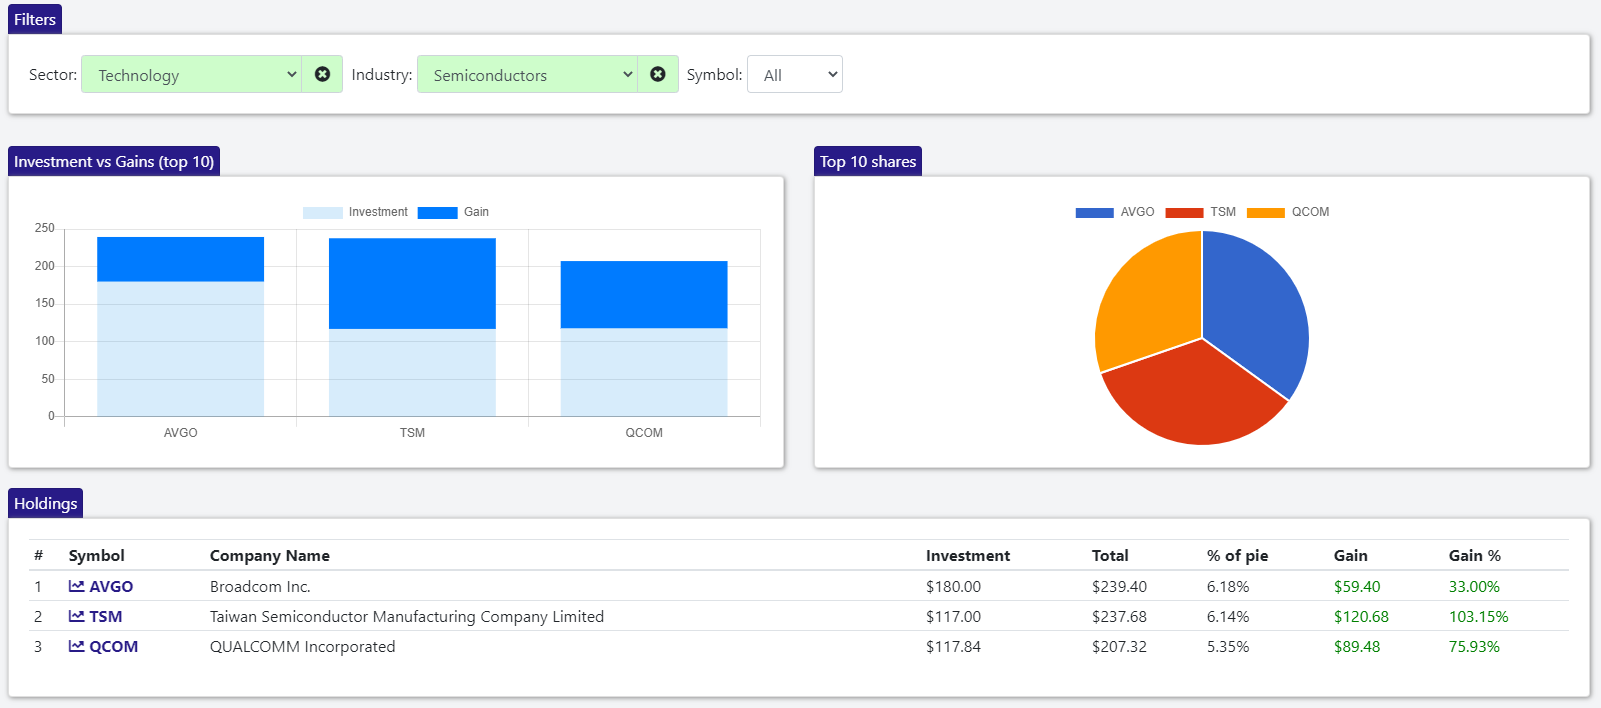Clear the Technology sector filter
This screenshot has height=708, width=1601.
[x=322, y=74]
